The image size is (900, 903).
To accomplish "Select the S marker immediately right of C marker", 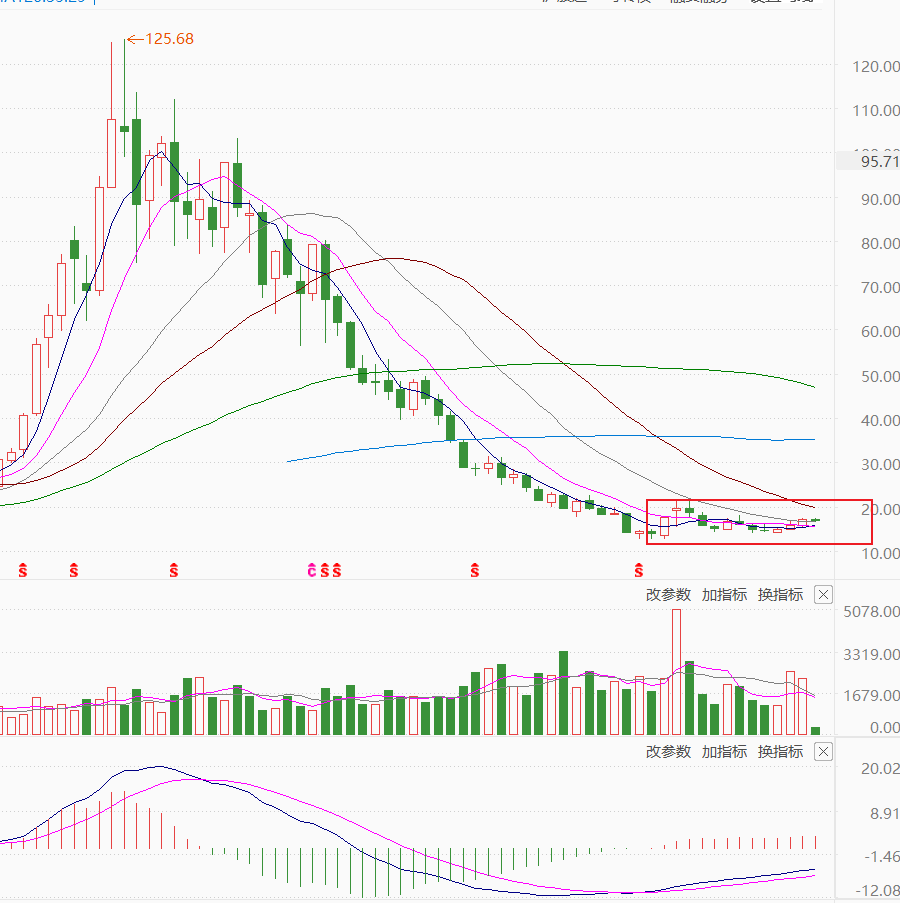I will point(324,570).
